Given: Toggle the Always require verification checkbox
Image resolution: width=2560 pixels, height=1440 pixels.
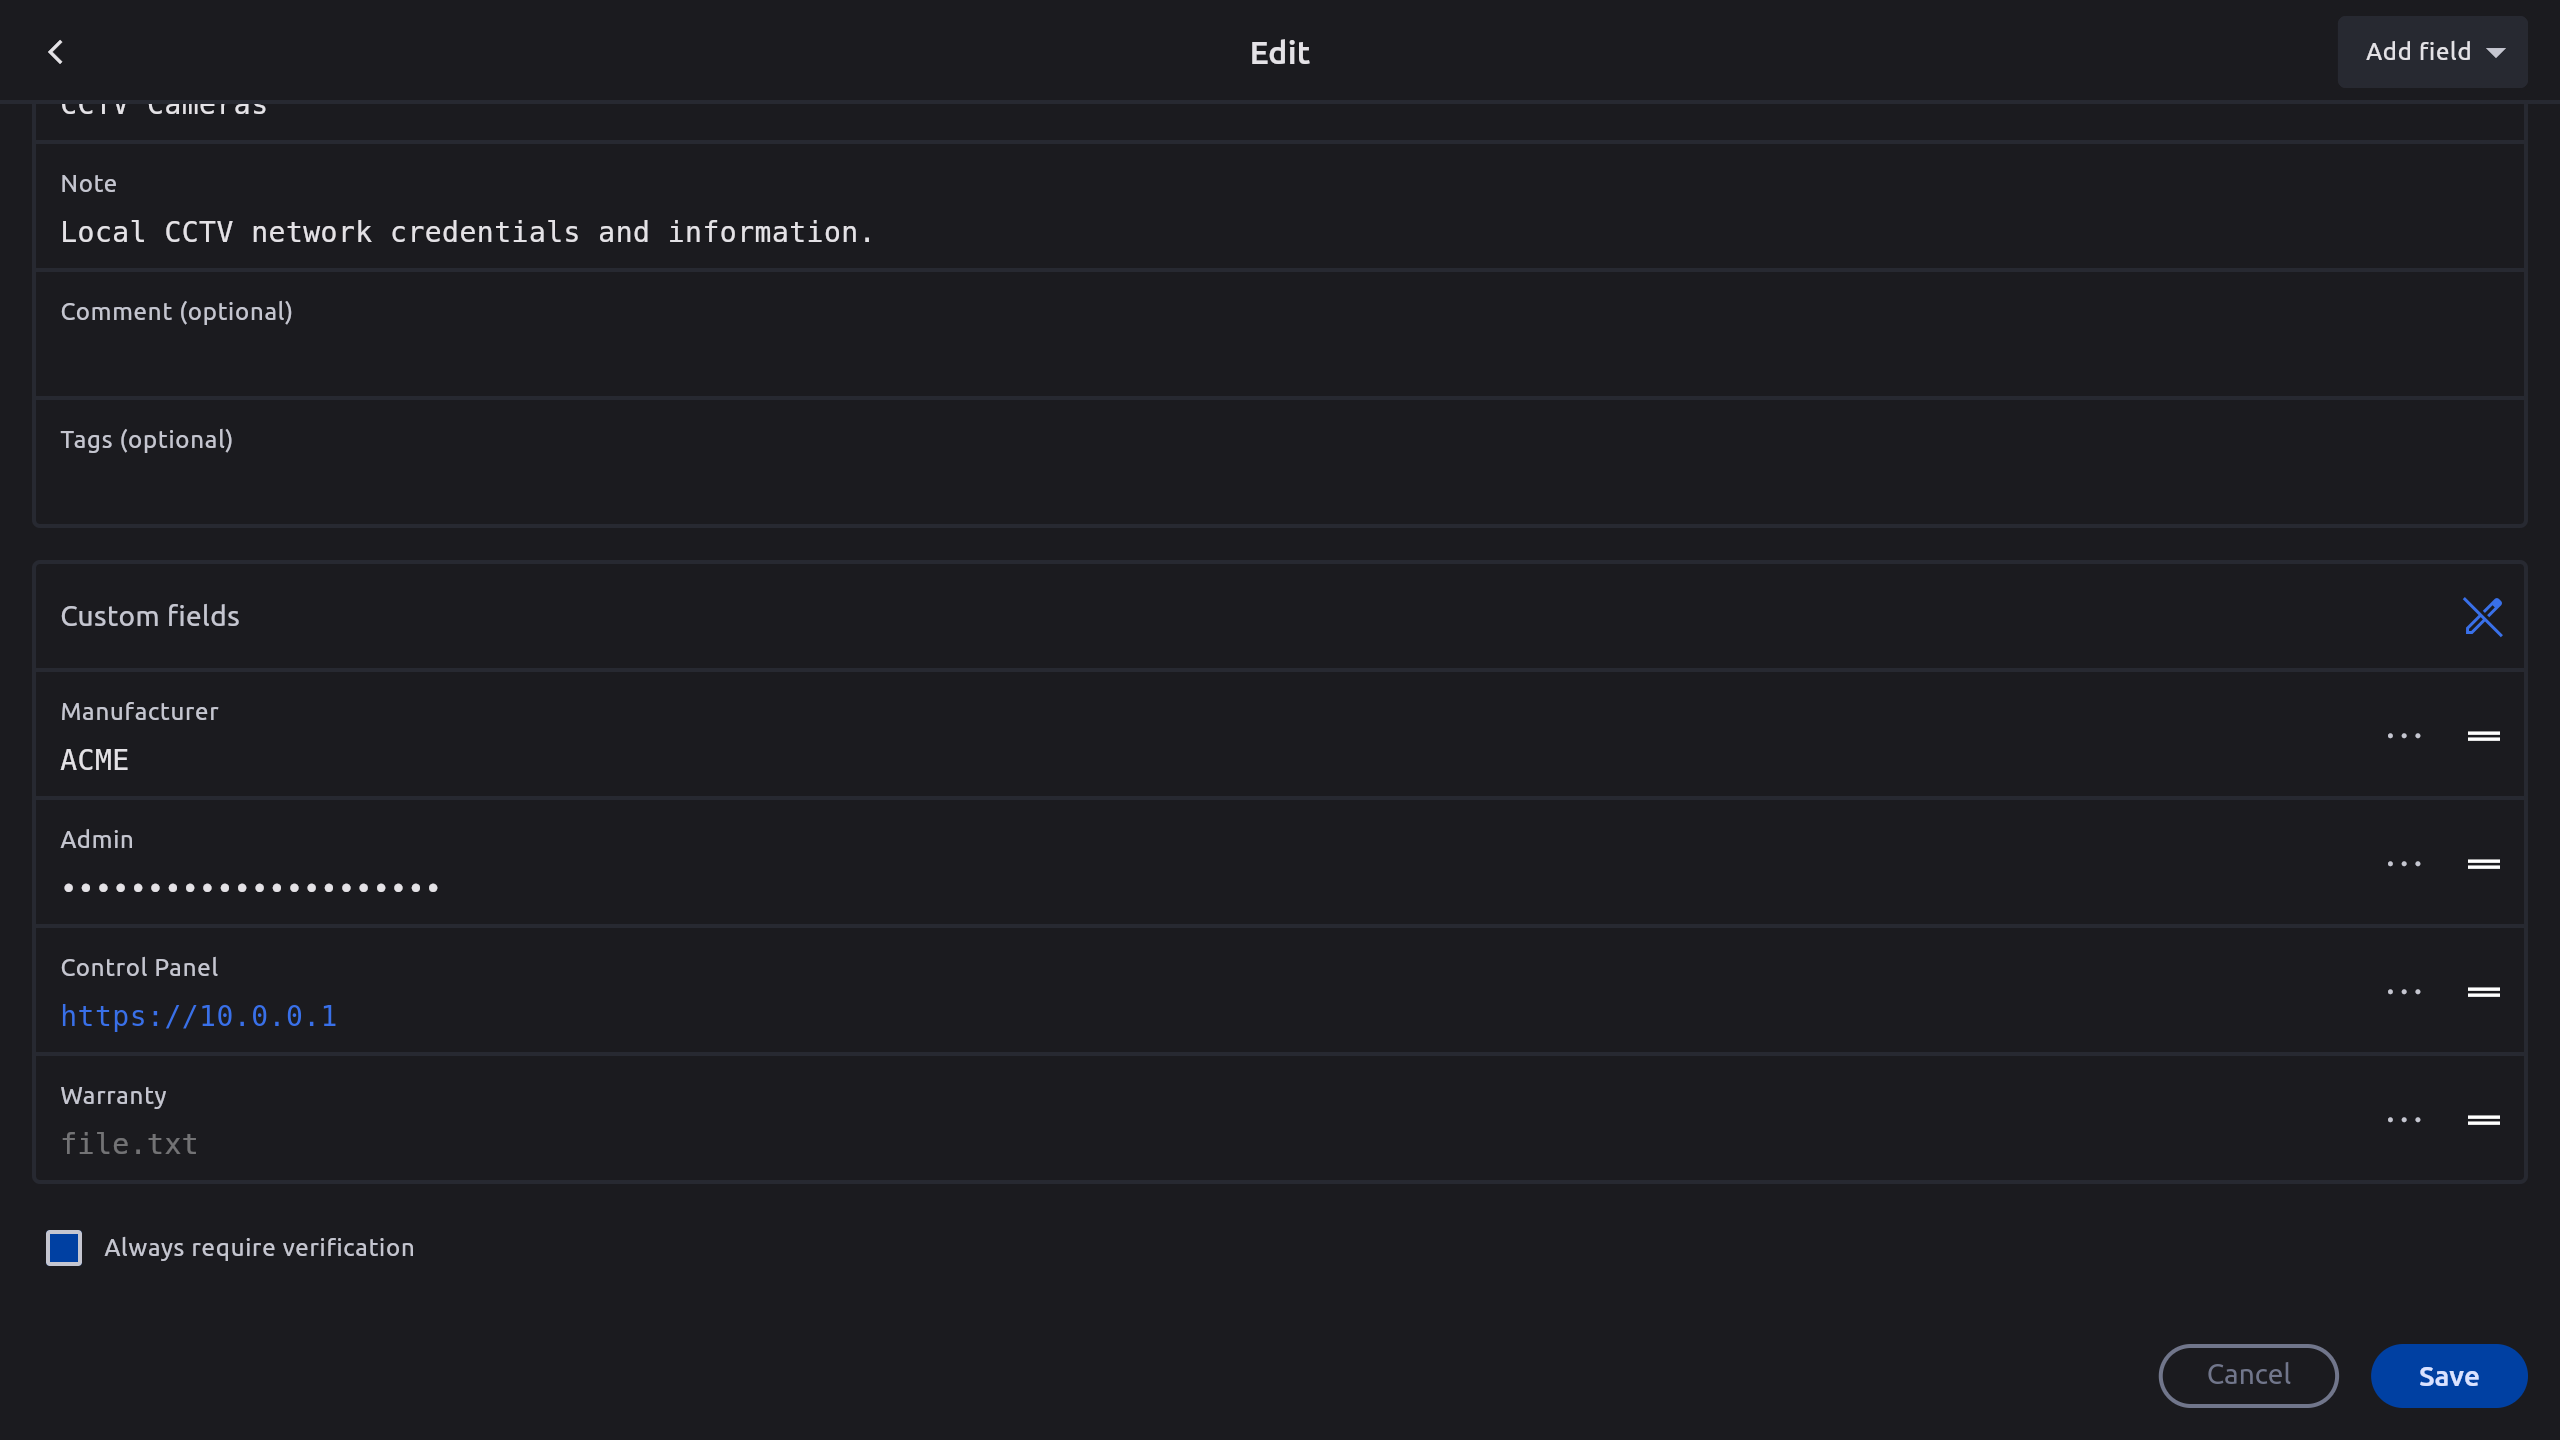Looking at the screenshot, I should click(x=64, y=1248).
